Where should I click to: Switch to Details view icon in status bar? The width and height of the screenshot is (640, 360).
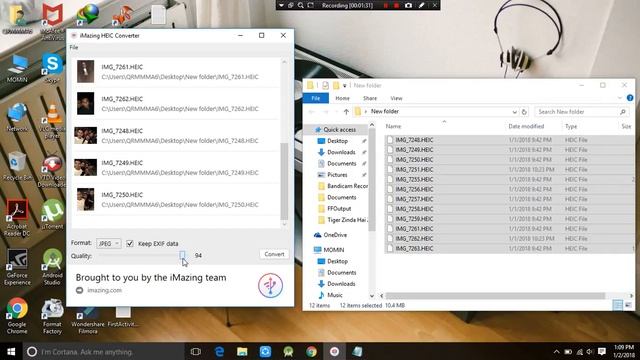click(x=618, y=305)
